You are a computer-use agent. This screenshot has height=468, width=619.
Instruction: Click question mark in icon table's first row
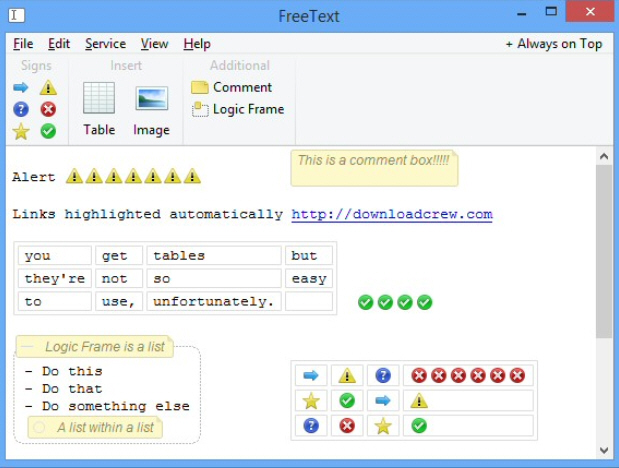coord(383,375)
